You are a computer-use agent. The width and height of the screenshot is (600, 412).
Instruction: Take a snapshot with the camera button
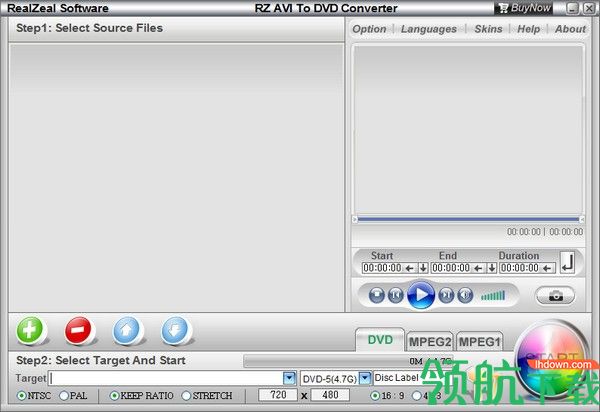pos(556,296)
